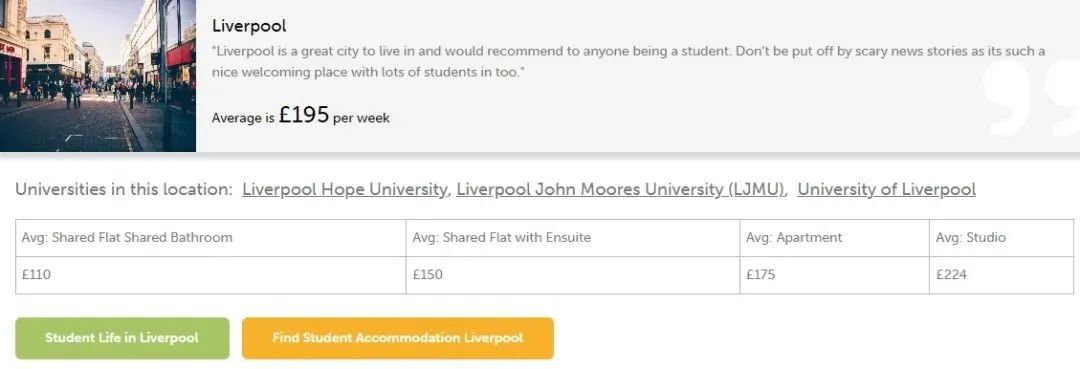Click the £175 apartment price cell
The height and width of the screenshot is (369, 1080).
click(835, 275)
